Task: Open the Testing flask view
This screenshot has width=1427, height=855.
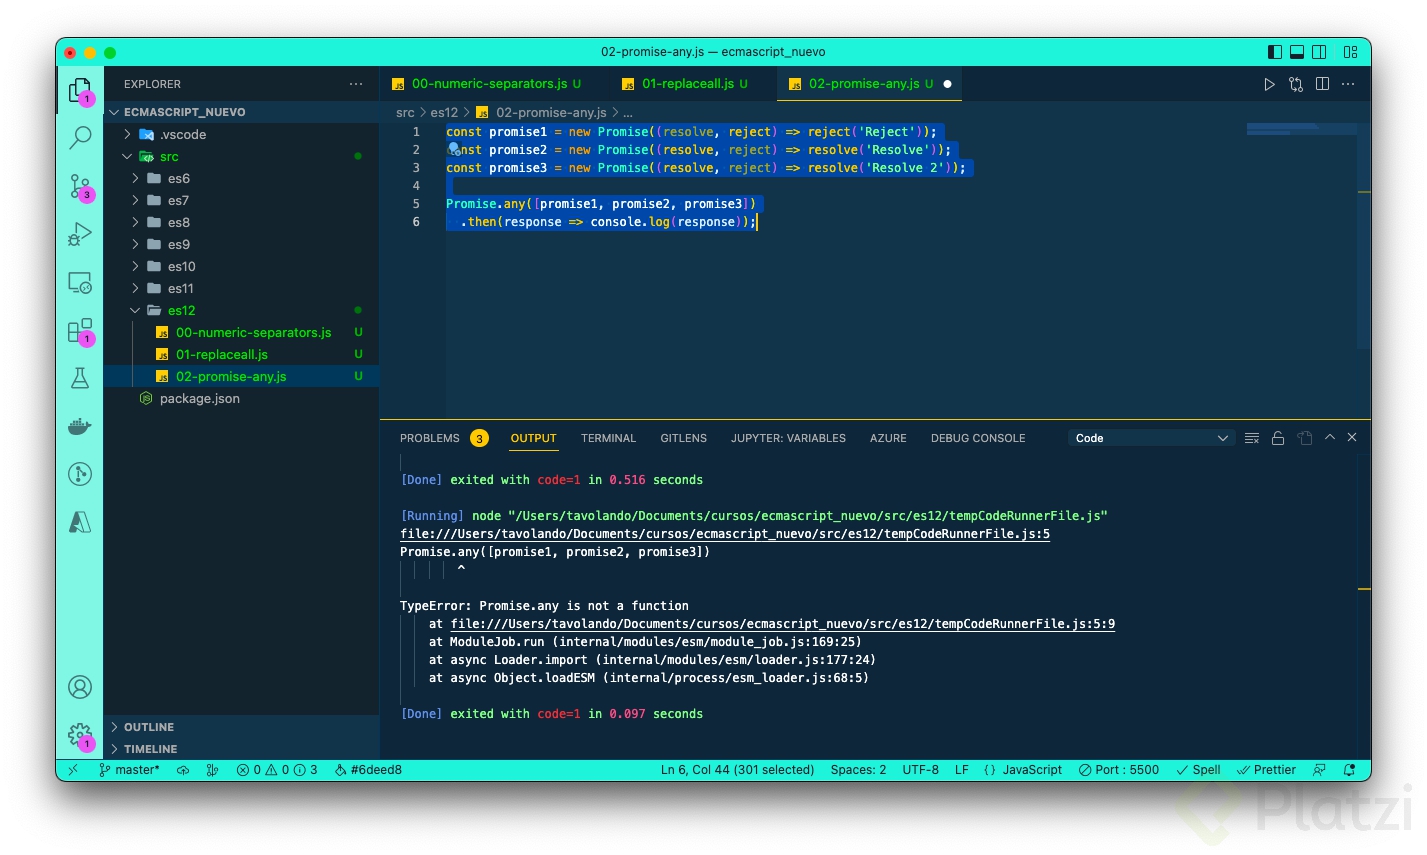Action: click(80, 378)
